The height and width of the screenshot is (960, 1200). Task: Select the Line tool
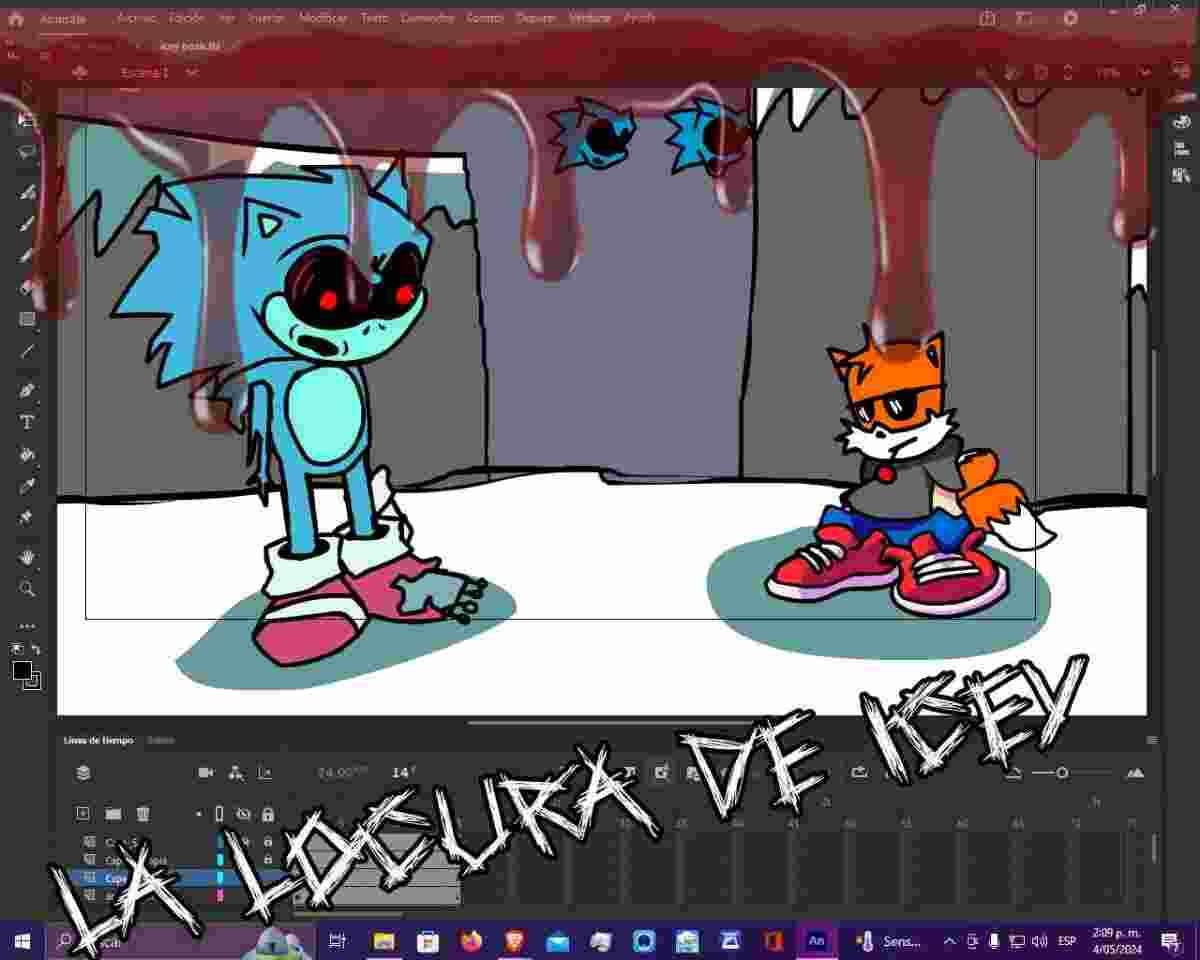coord(27,351)
